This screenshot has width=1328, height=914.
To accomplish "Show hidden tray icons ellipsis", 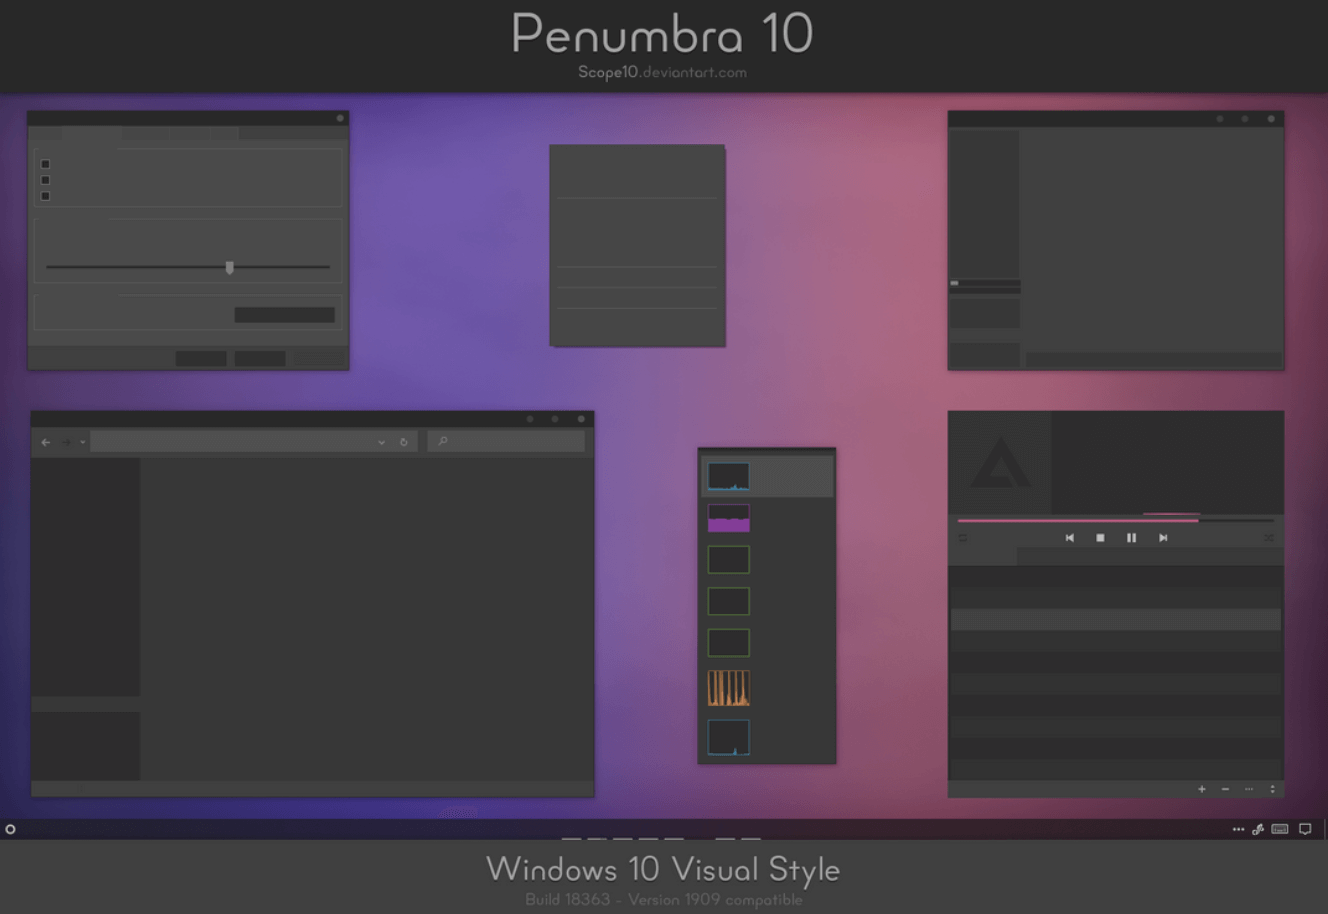I will 1238,829.
